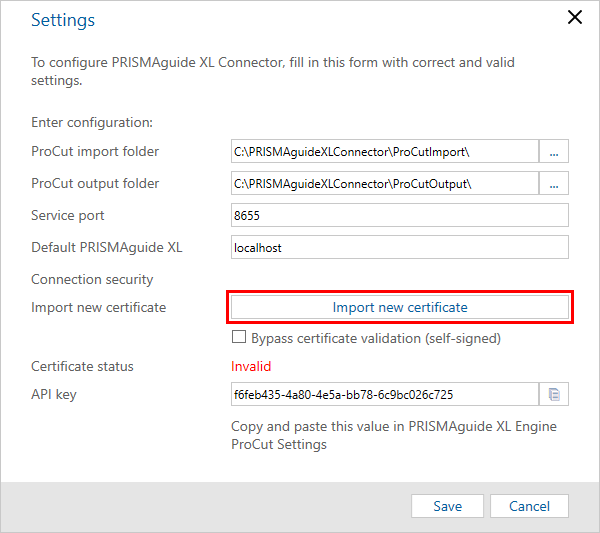The width and height of the screenshot is (600, 533).
Task: Select the API key text field
Action: [x=385, y=394]
